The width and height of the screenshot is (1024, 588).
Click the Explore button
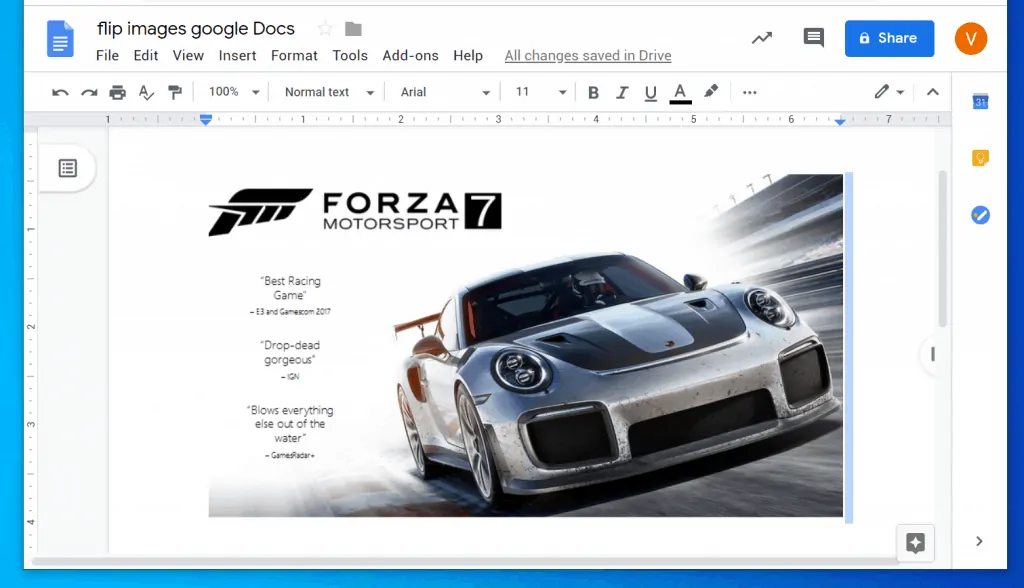click(915, 542)
